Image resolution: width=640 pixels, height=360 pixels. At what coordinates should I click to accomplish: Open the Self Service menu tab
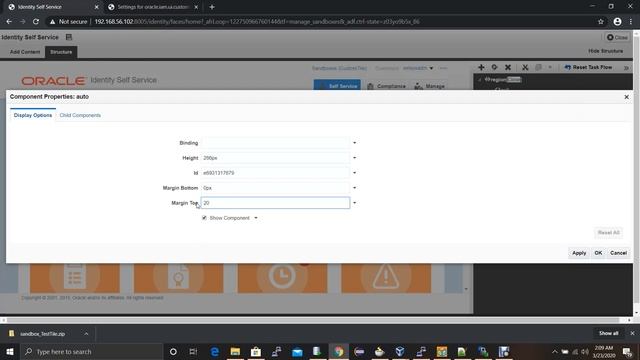[337, 86]
